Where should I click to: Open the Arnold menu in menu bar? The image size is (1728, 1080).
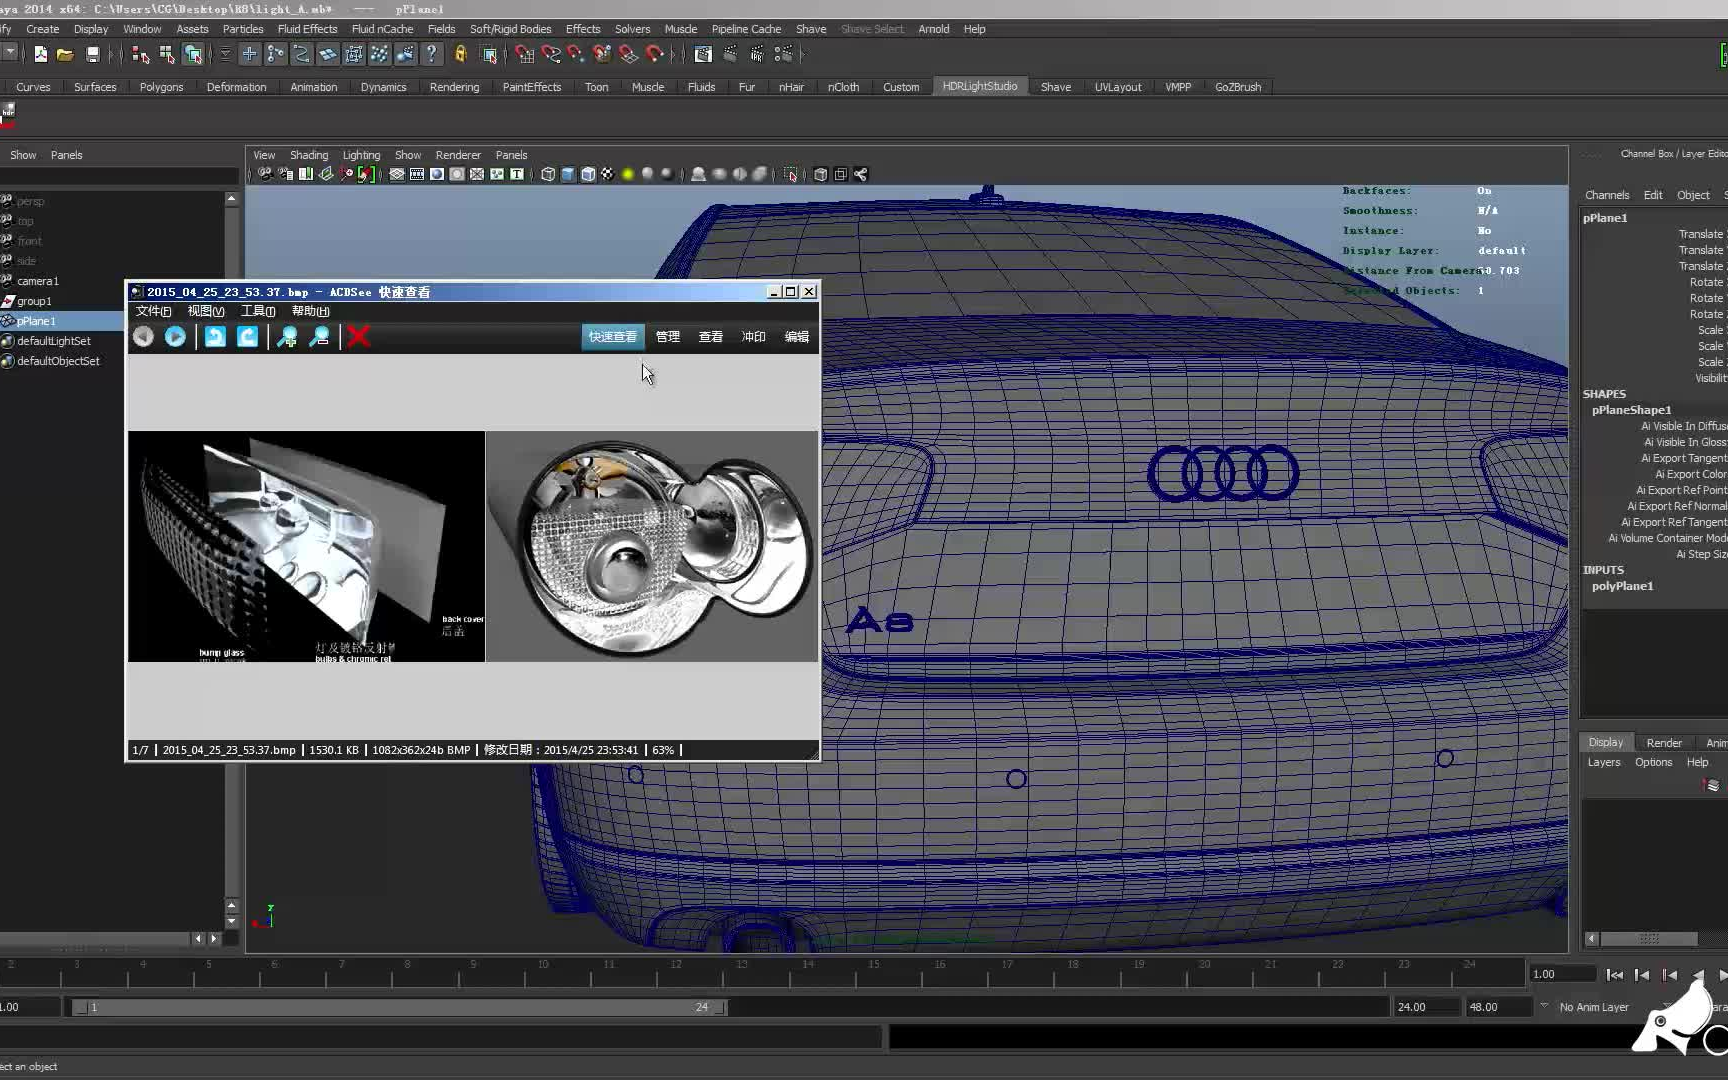[x=933, y=29]
